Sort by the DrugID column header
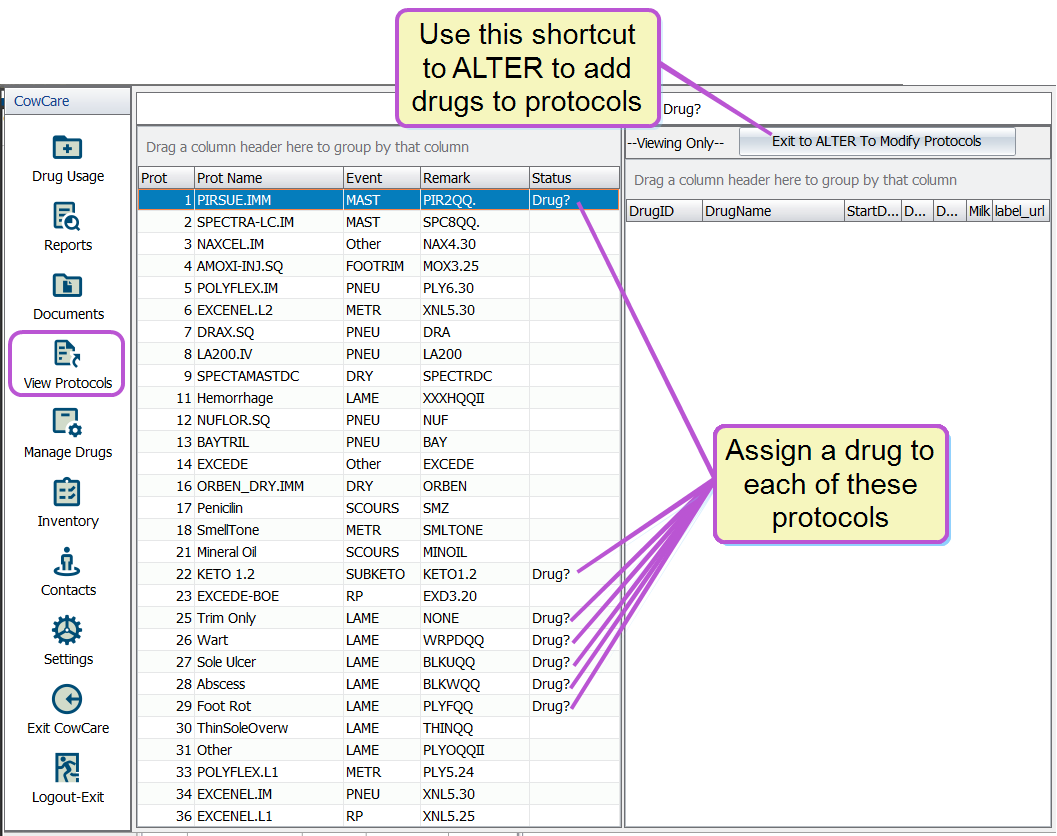Viewport: 1057px width, 836px height. (x=664, y=211)
